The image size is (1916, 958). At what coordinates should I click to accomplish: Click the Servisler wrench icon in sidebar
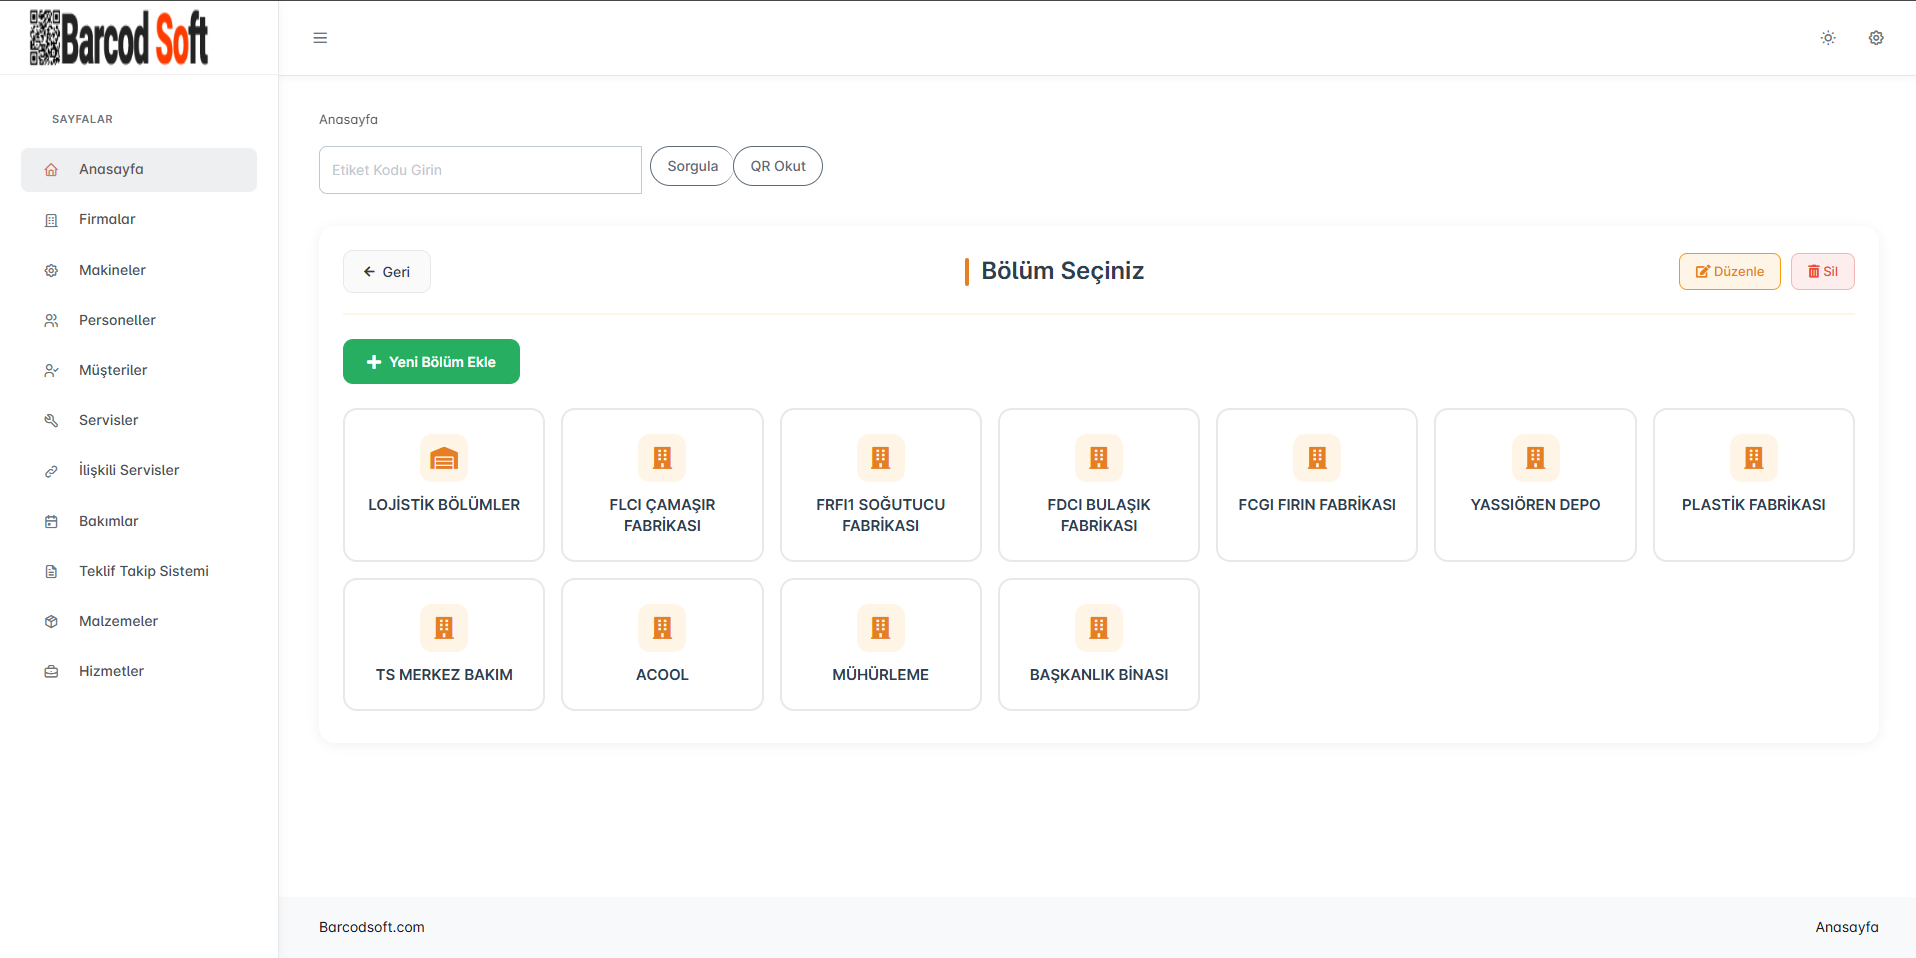(x=51, y=421)
